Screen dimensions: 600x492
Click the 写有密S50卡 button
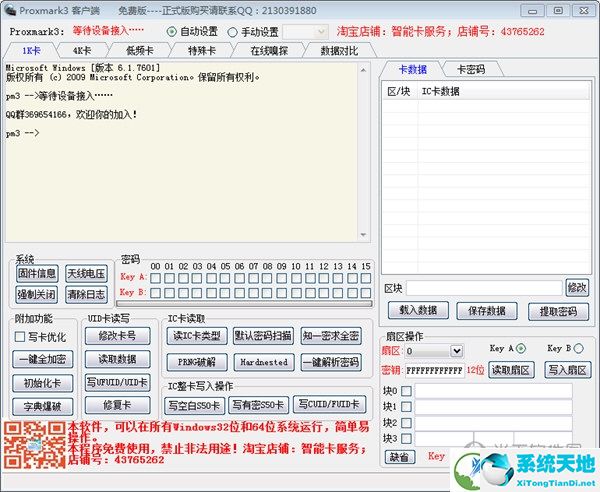tap(258, 405)
